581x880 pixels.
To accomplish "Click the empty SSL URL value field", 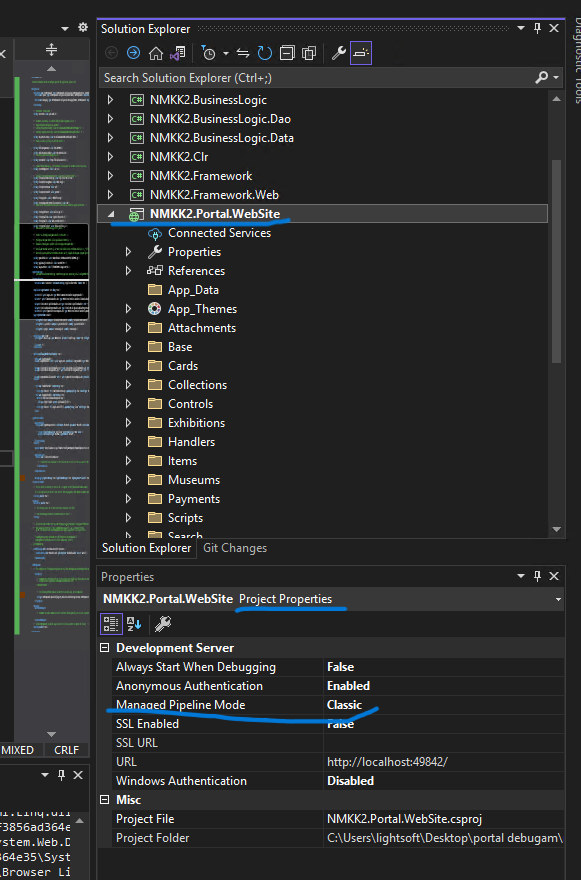I will tap(443, 743).
